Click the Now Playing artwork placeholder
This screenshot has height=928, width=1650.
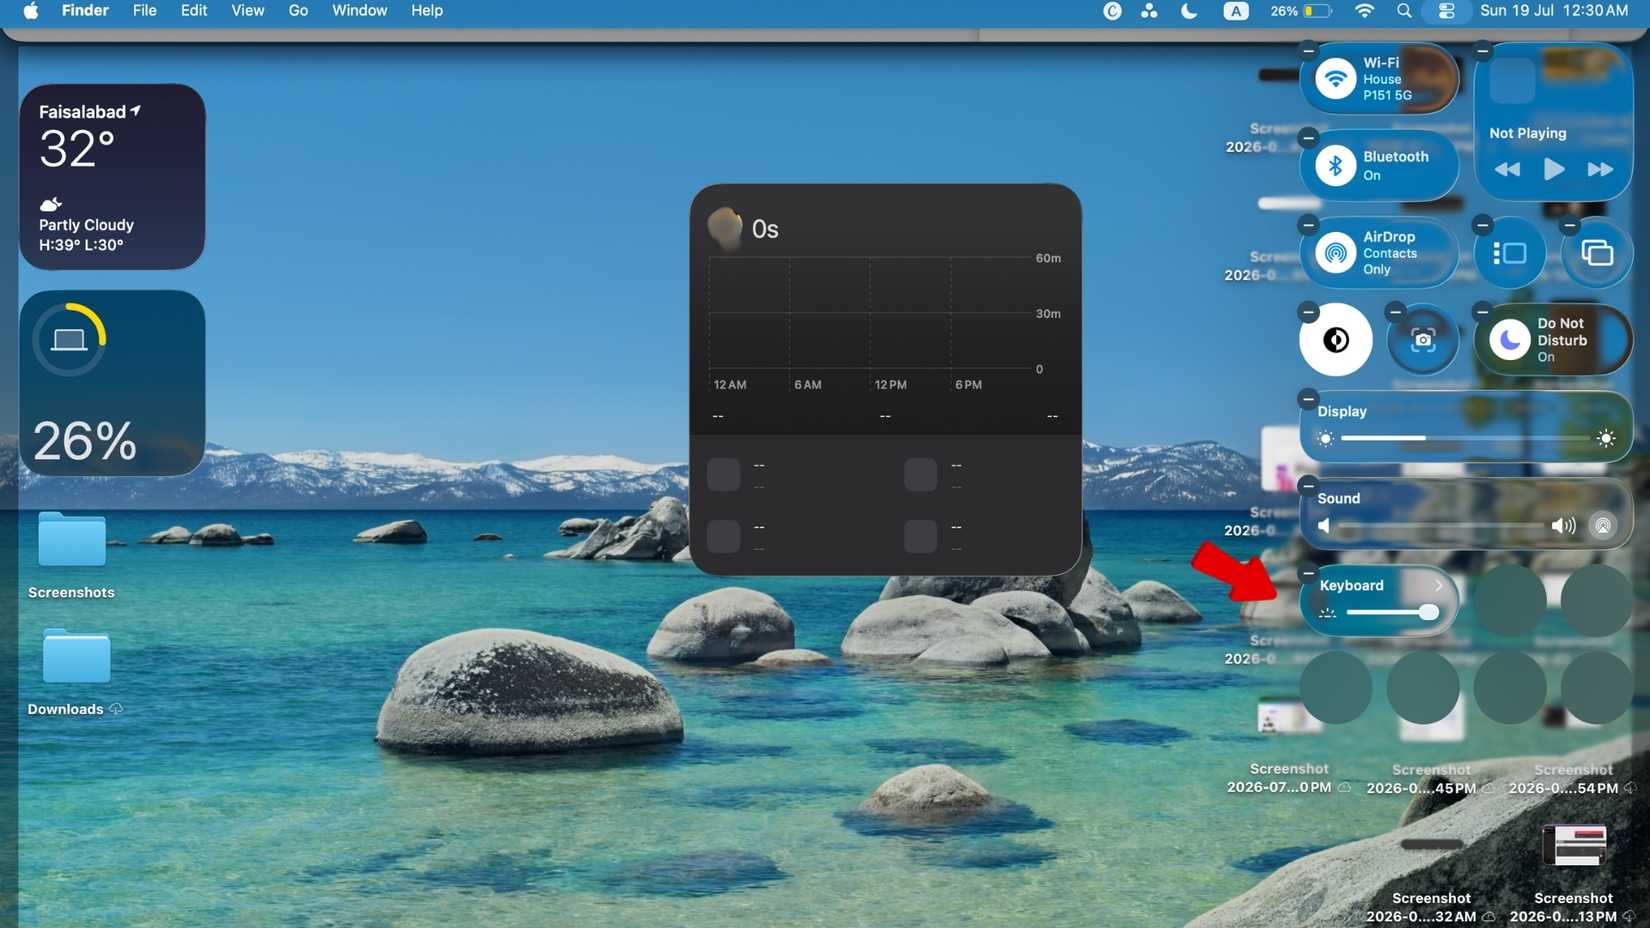pos(1512,80)
